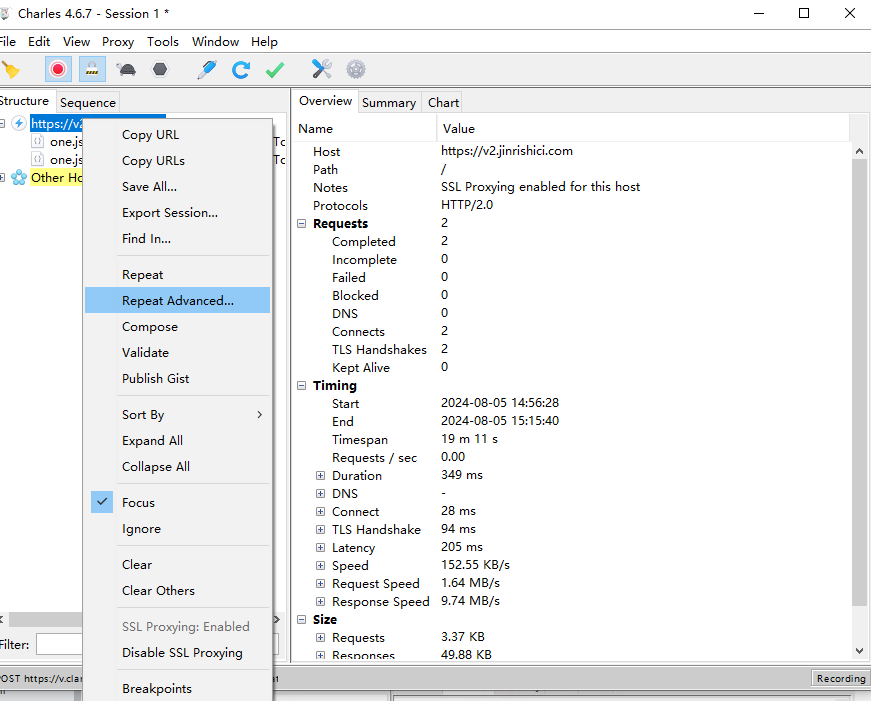Stop recording with the red record icon

pos(58,69)
